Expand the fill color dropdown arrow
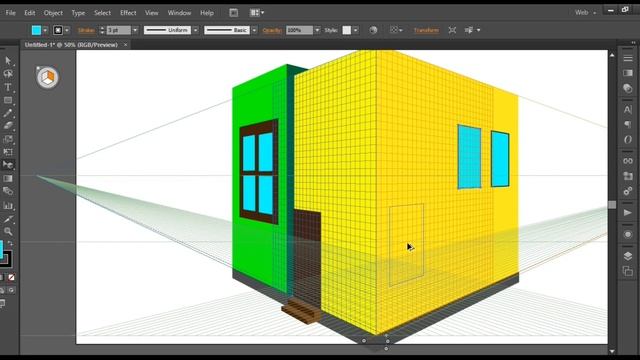This screenshot has height=360, width=640. point(45,30)
